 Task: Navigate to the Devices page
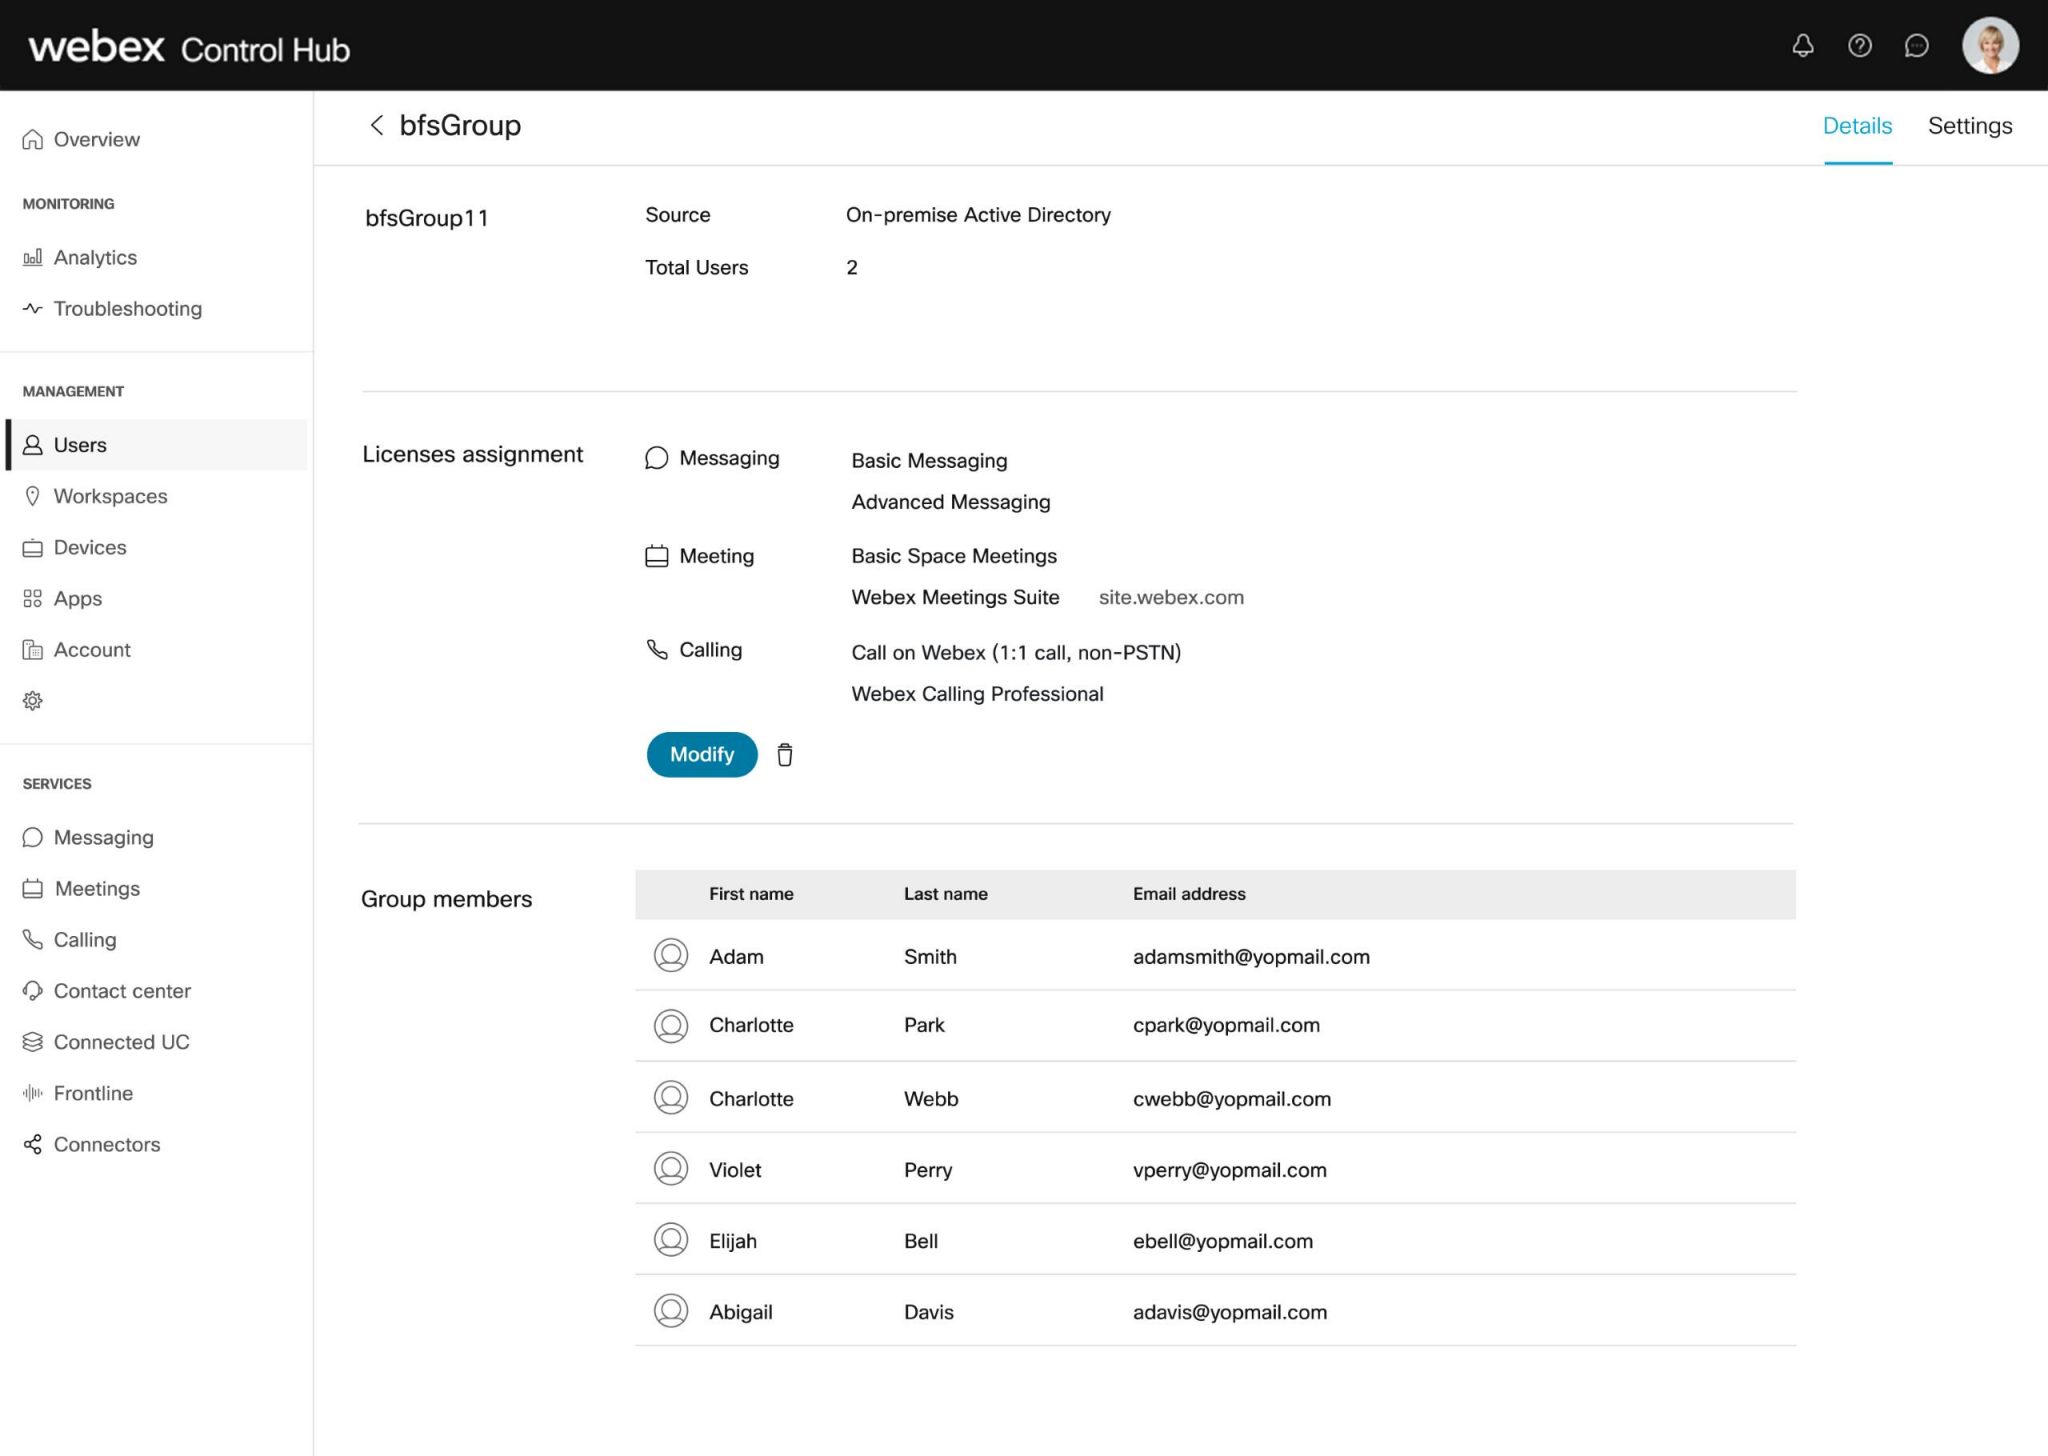click(x=90, y=547)
